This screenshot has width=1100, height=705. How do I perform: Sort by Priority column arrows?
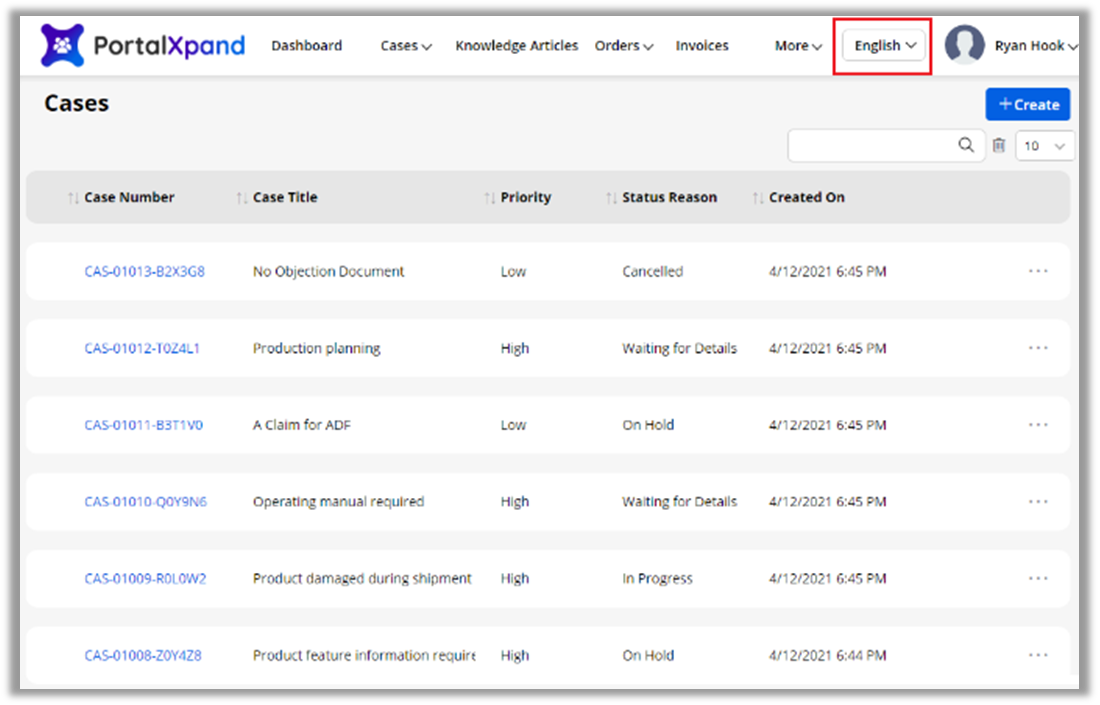pos(489,198)
